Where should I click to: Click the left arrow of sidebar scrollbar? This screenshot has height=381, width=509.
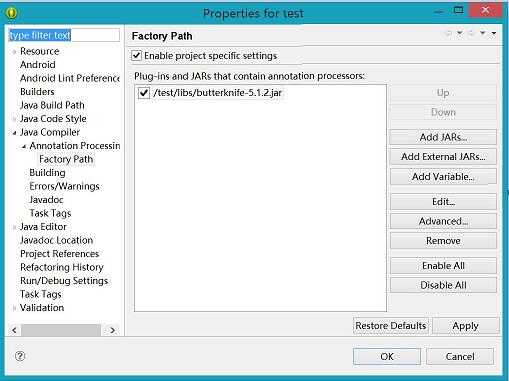coord(14,330)
